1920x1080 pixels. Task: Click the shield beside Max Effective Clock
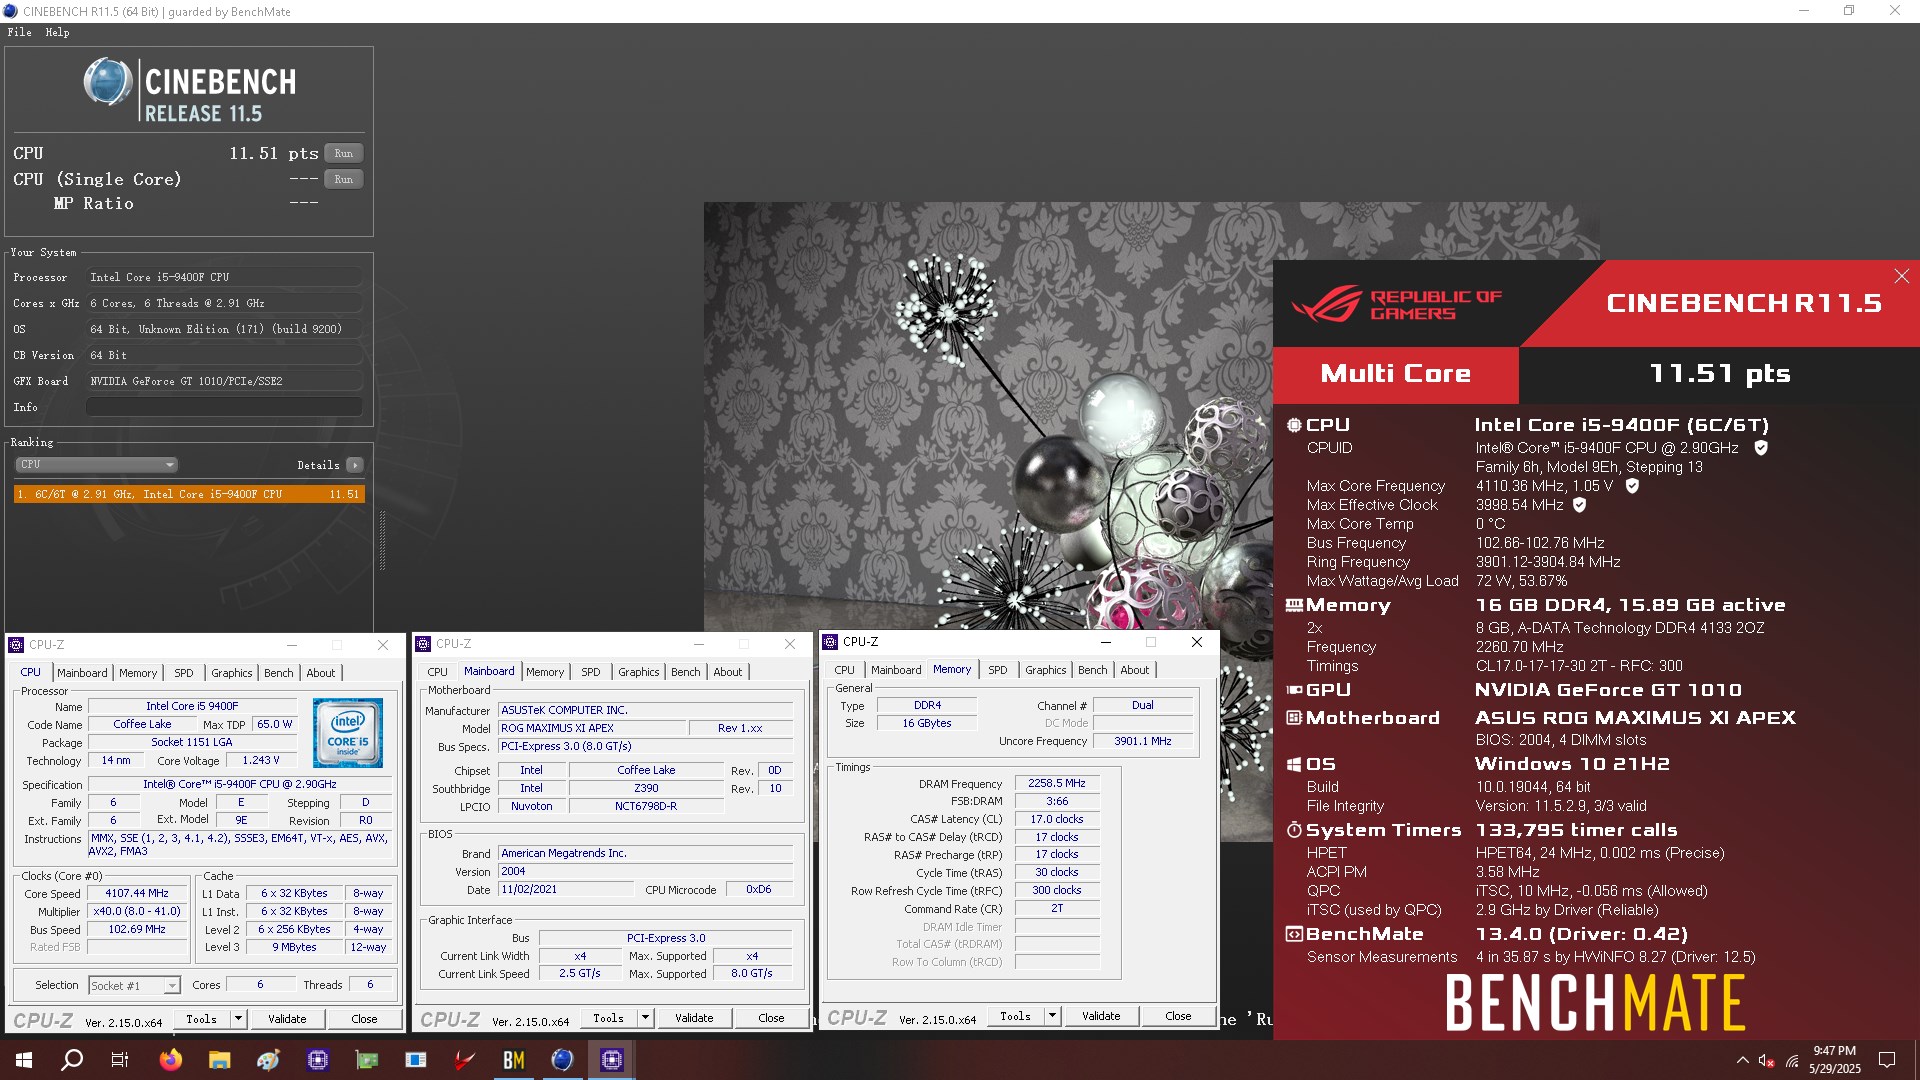click(x=1580, y=505)
